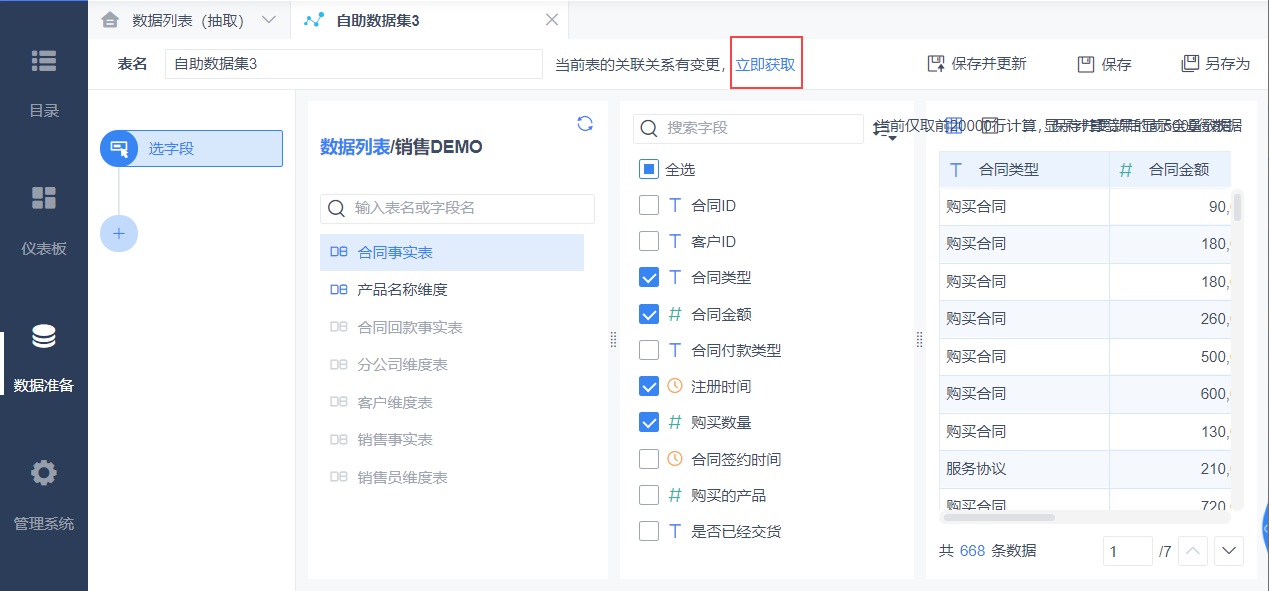Expand the 数据列表(抽取) tab dropdown arrow
Viewport: 1269px width, 591px height.
[x=268, y=20]
